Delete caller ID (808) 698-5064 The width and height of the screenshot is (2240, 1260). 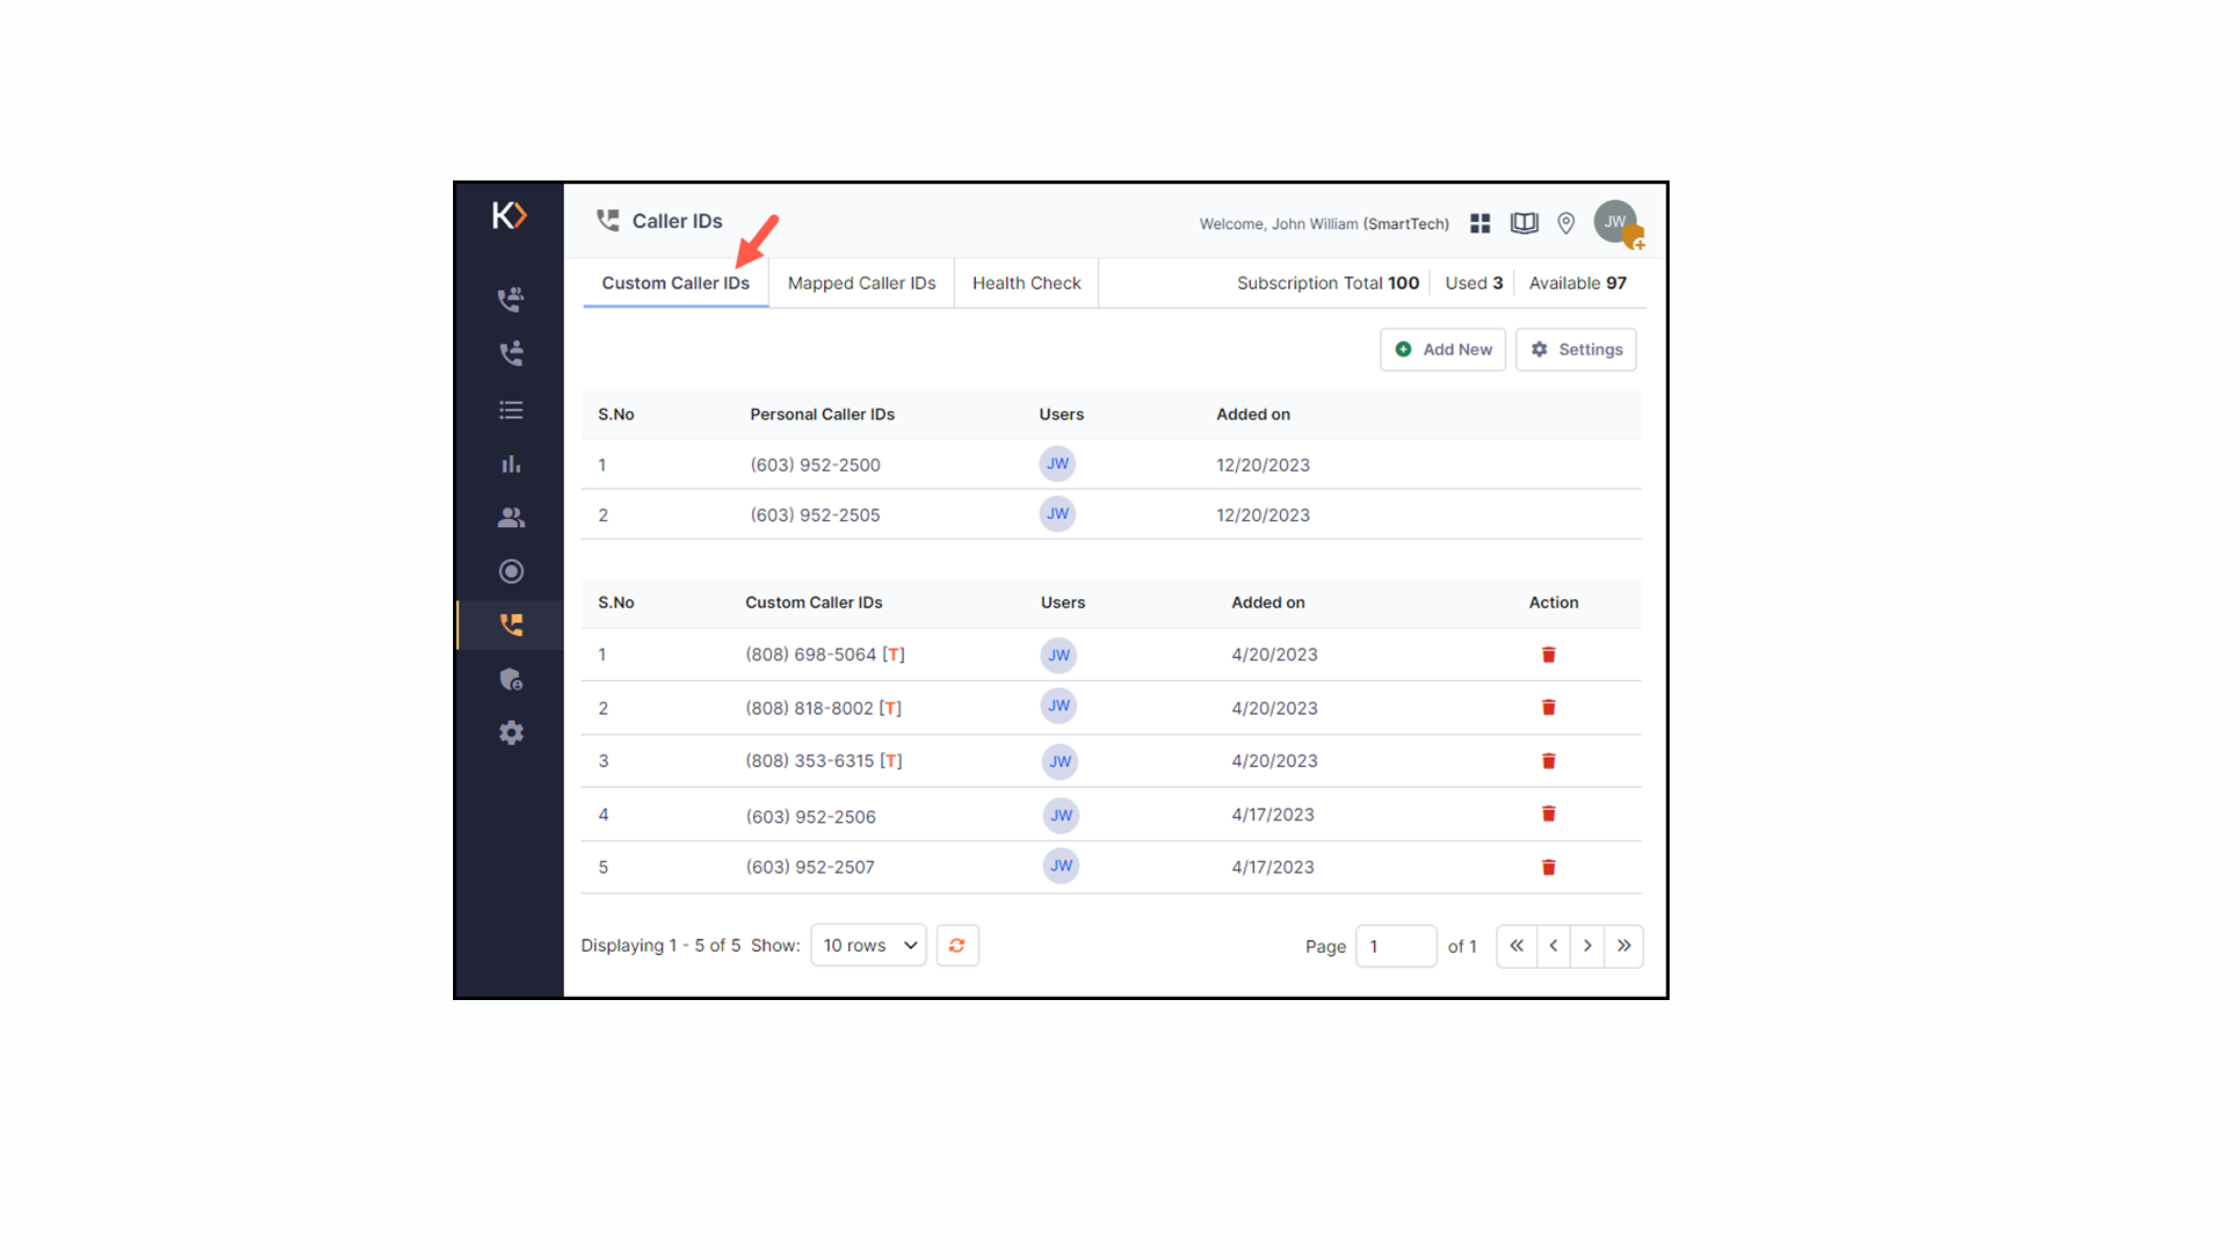pyautogui.click(x=1548, y=655)
